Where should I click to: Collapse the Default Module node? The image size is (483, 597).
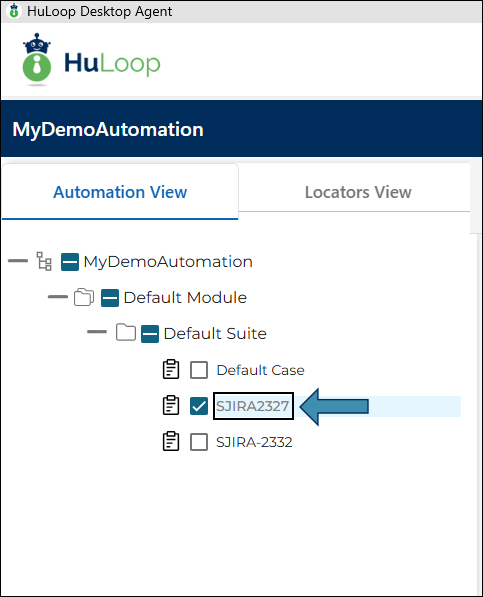pyautogui.click(x=58, y=297)
